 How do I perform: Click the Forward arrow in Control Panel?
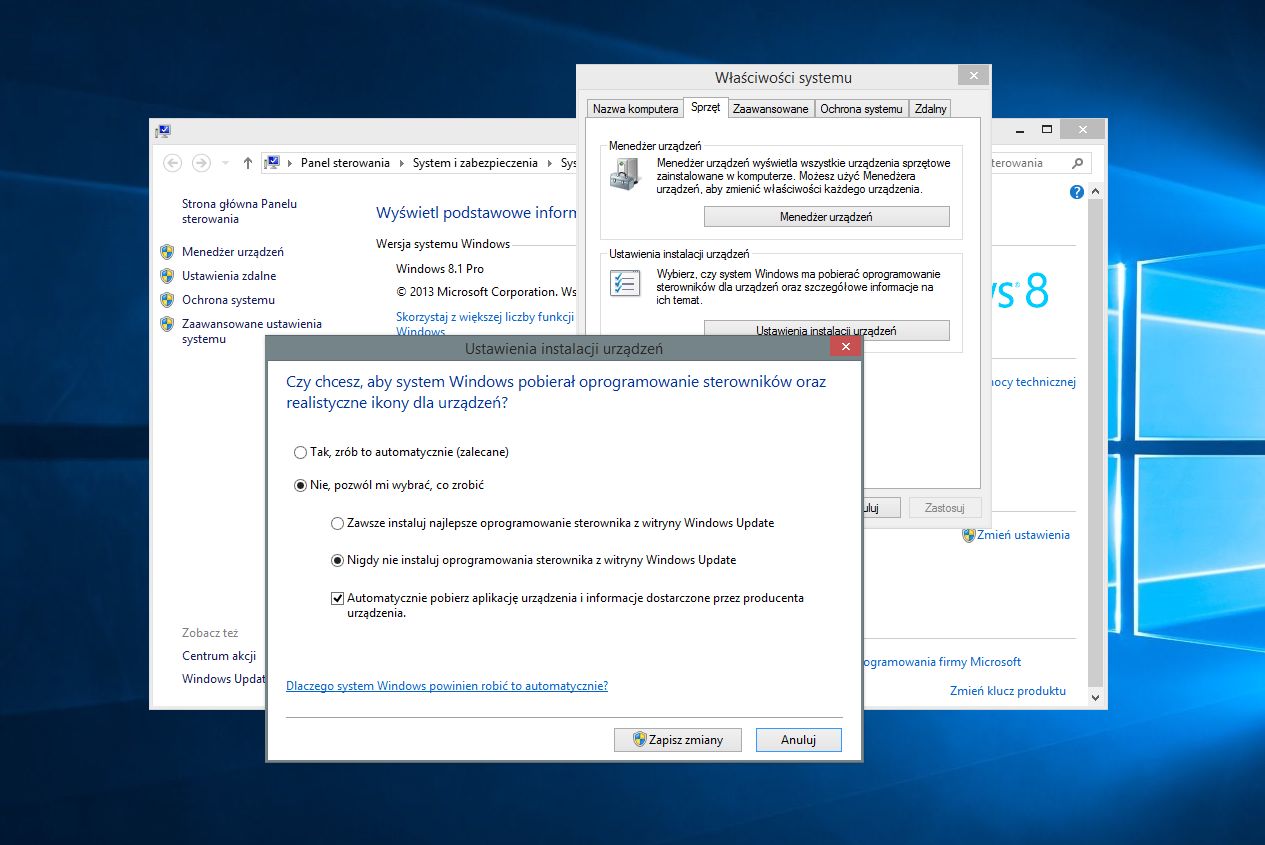tap(201, 163)
